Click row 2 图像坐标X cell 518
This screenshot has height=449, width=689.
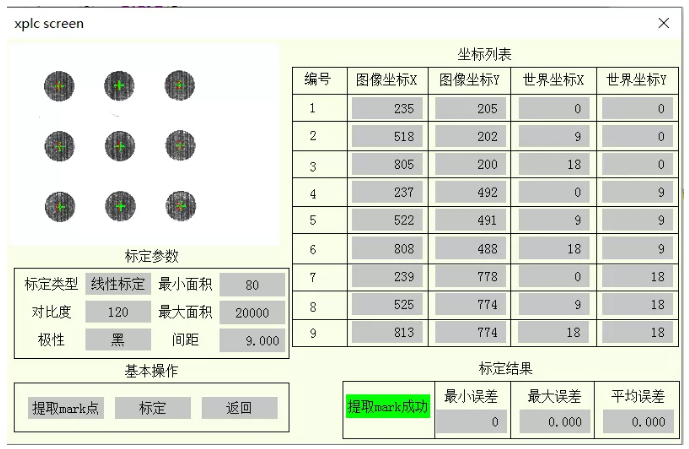[387, 137]
